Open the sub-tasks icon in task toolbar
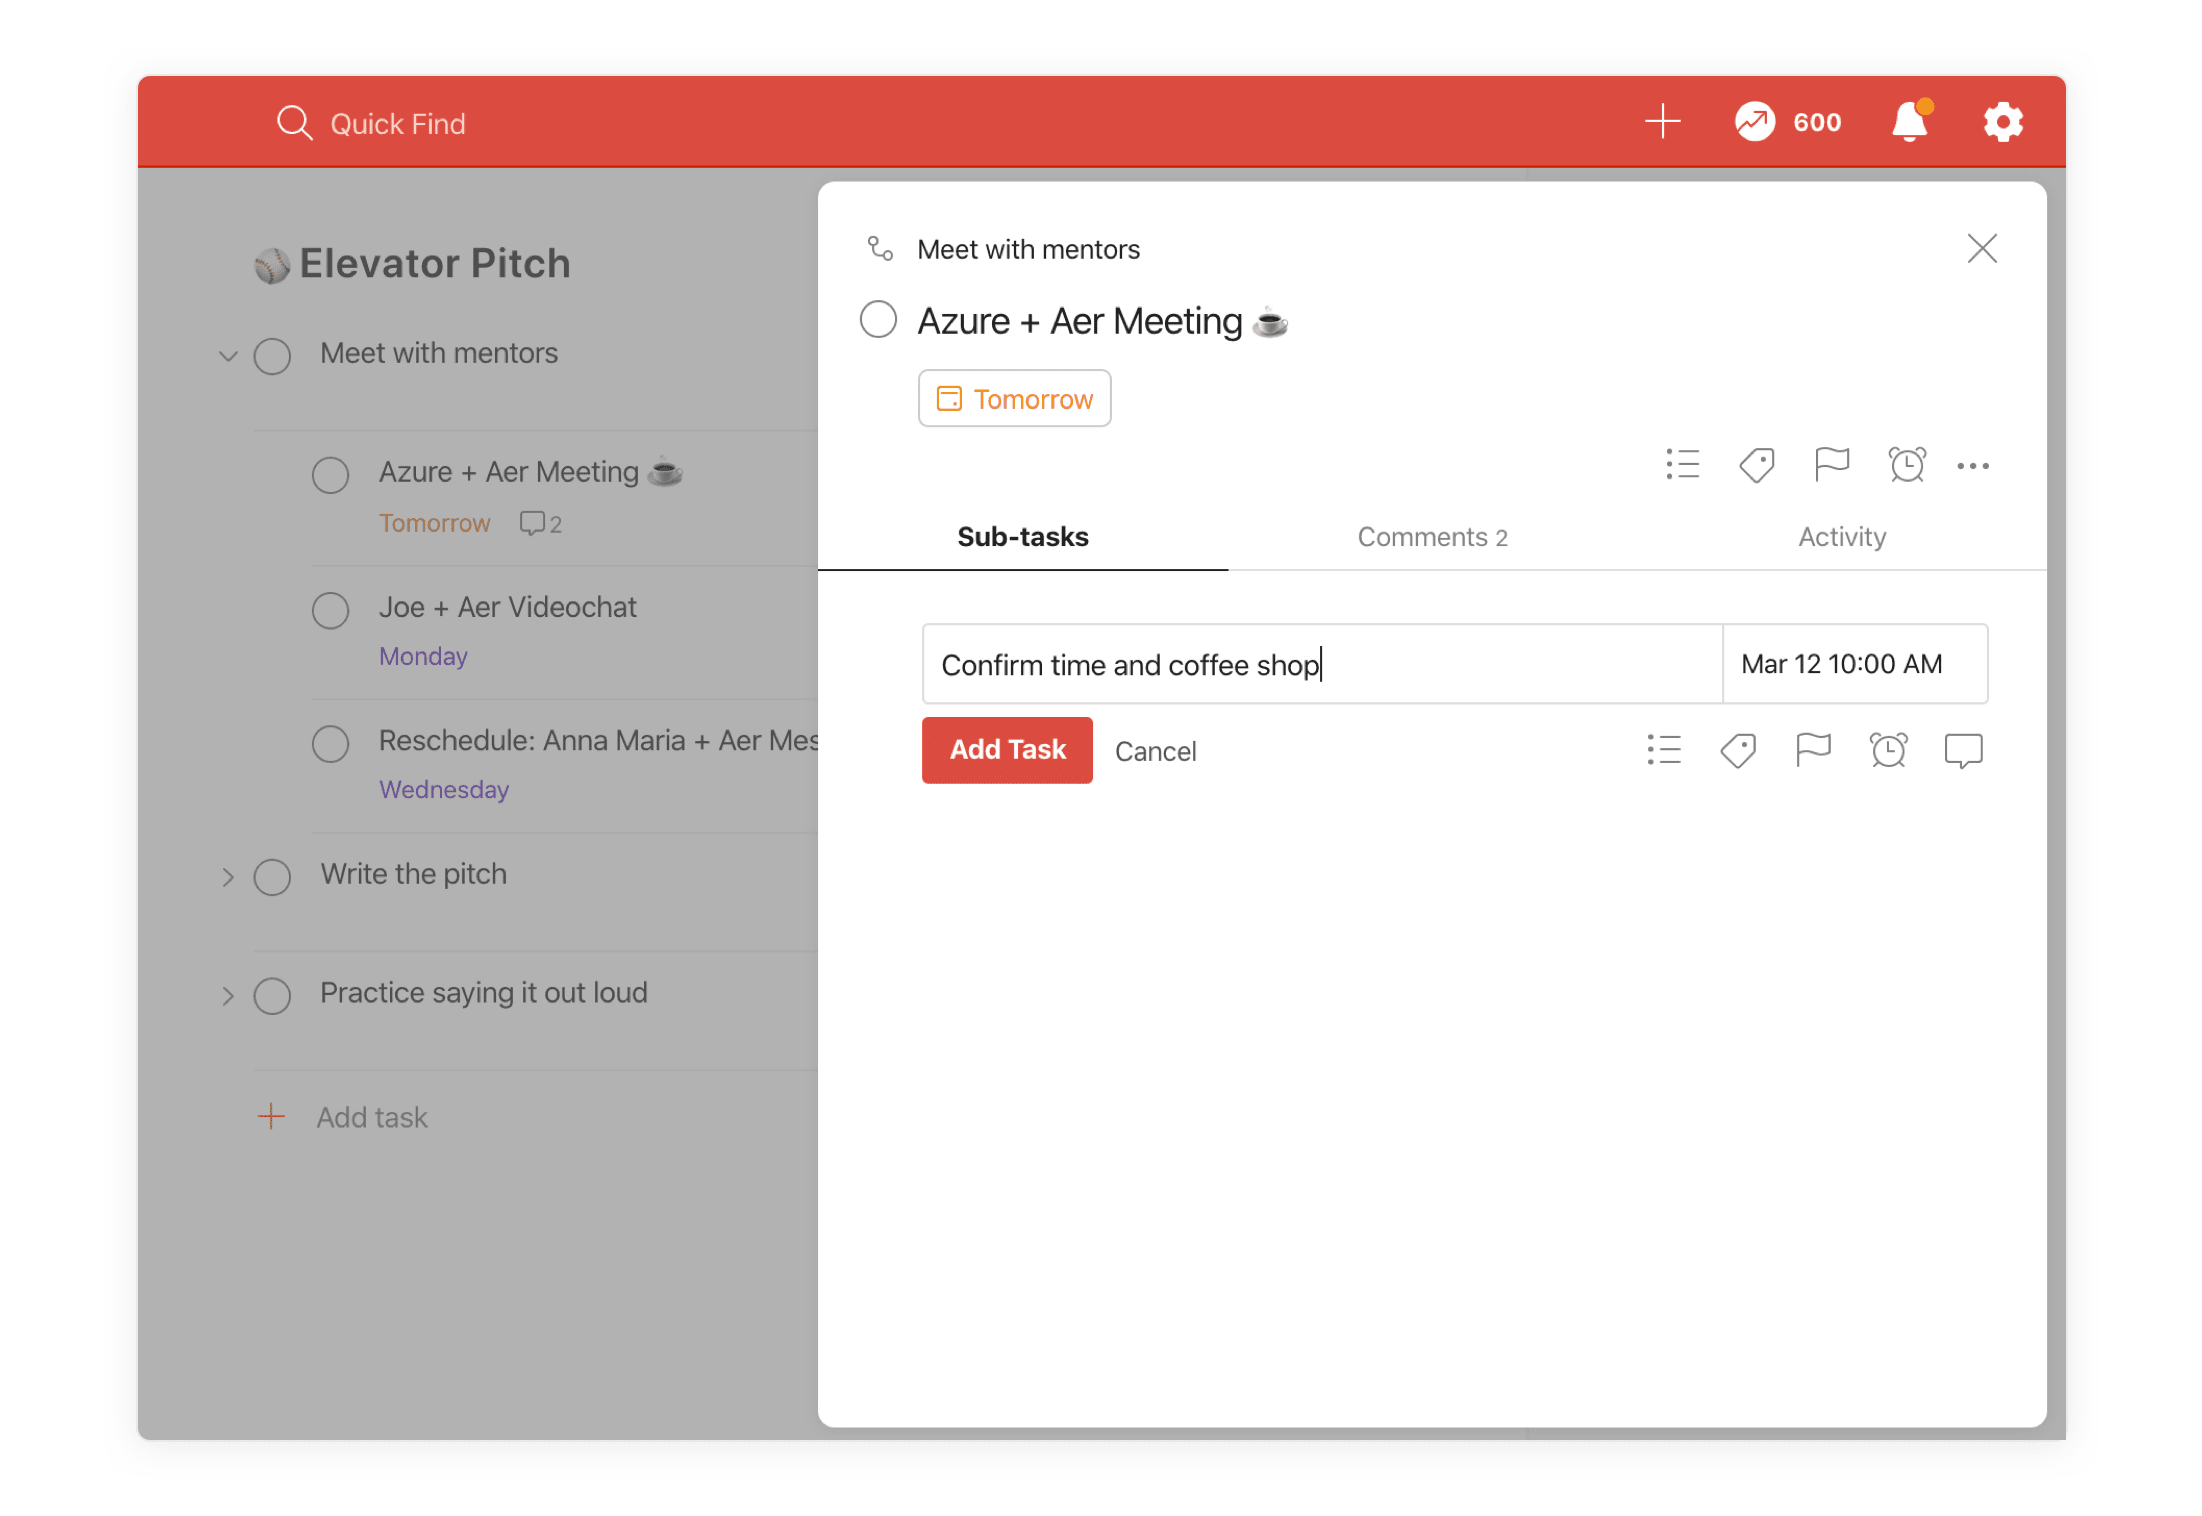 point(1683,464)
